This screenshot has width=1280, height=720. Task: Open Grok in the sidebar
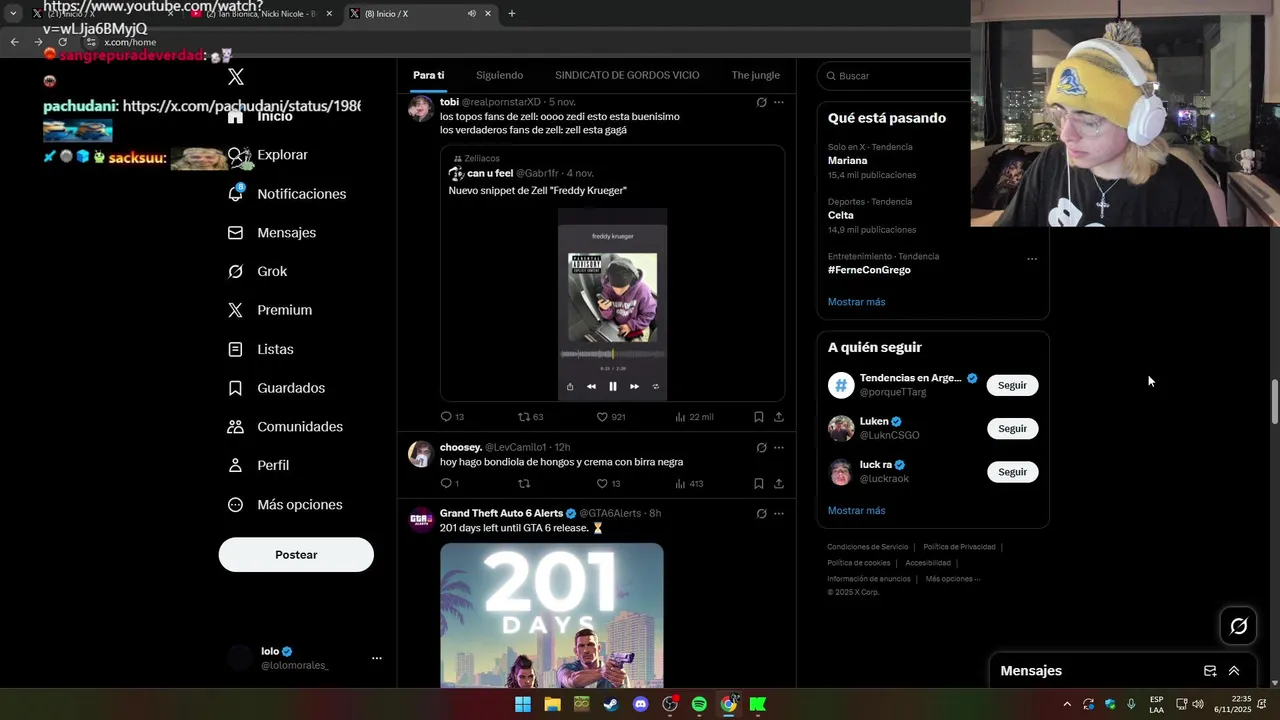pos(257,272)
